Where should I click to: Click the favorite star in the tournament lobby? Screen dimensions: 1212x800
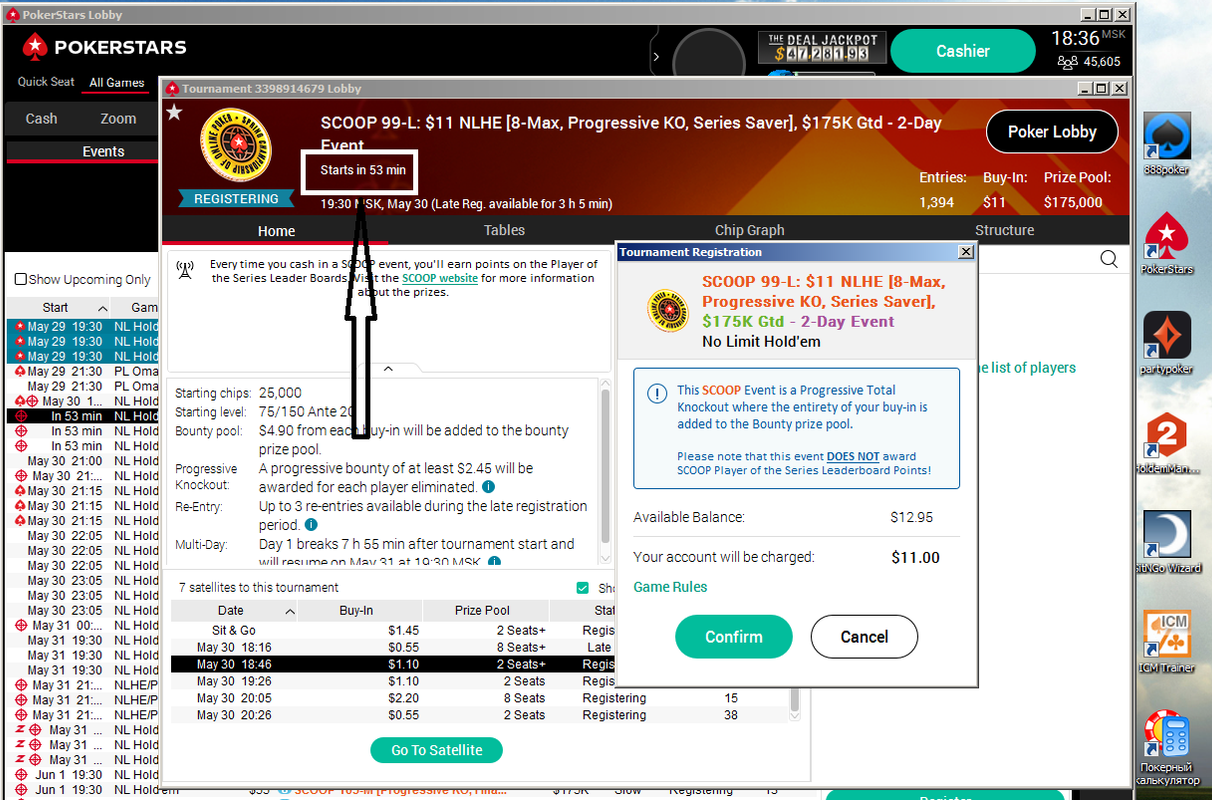(x=175, y=112)
